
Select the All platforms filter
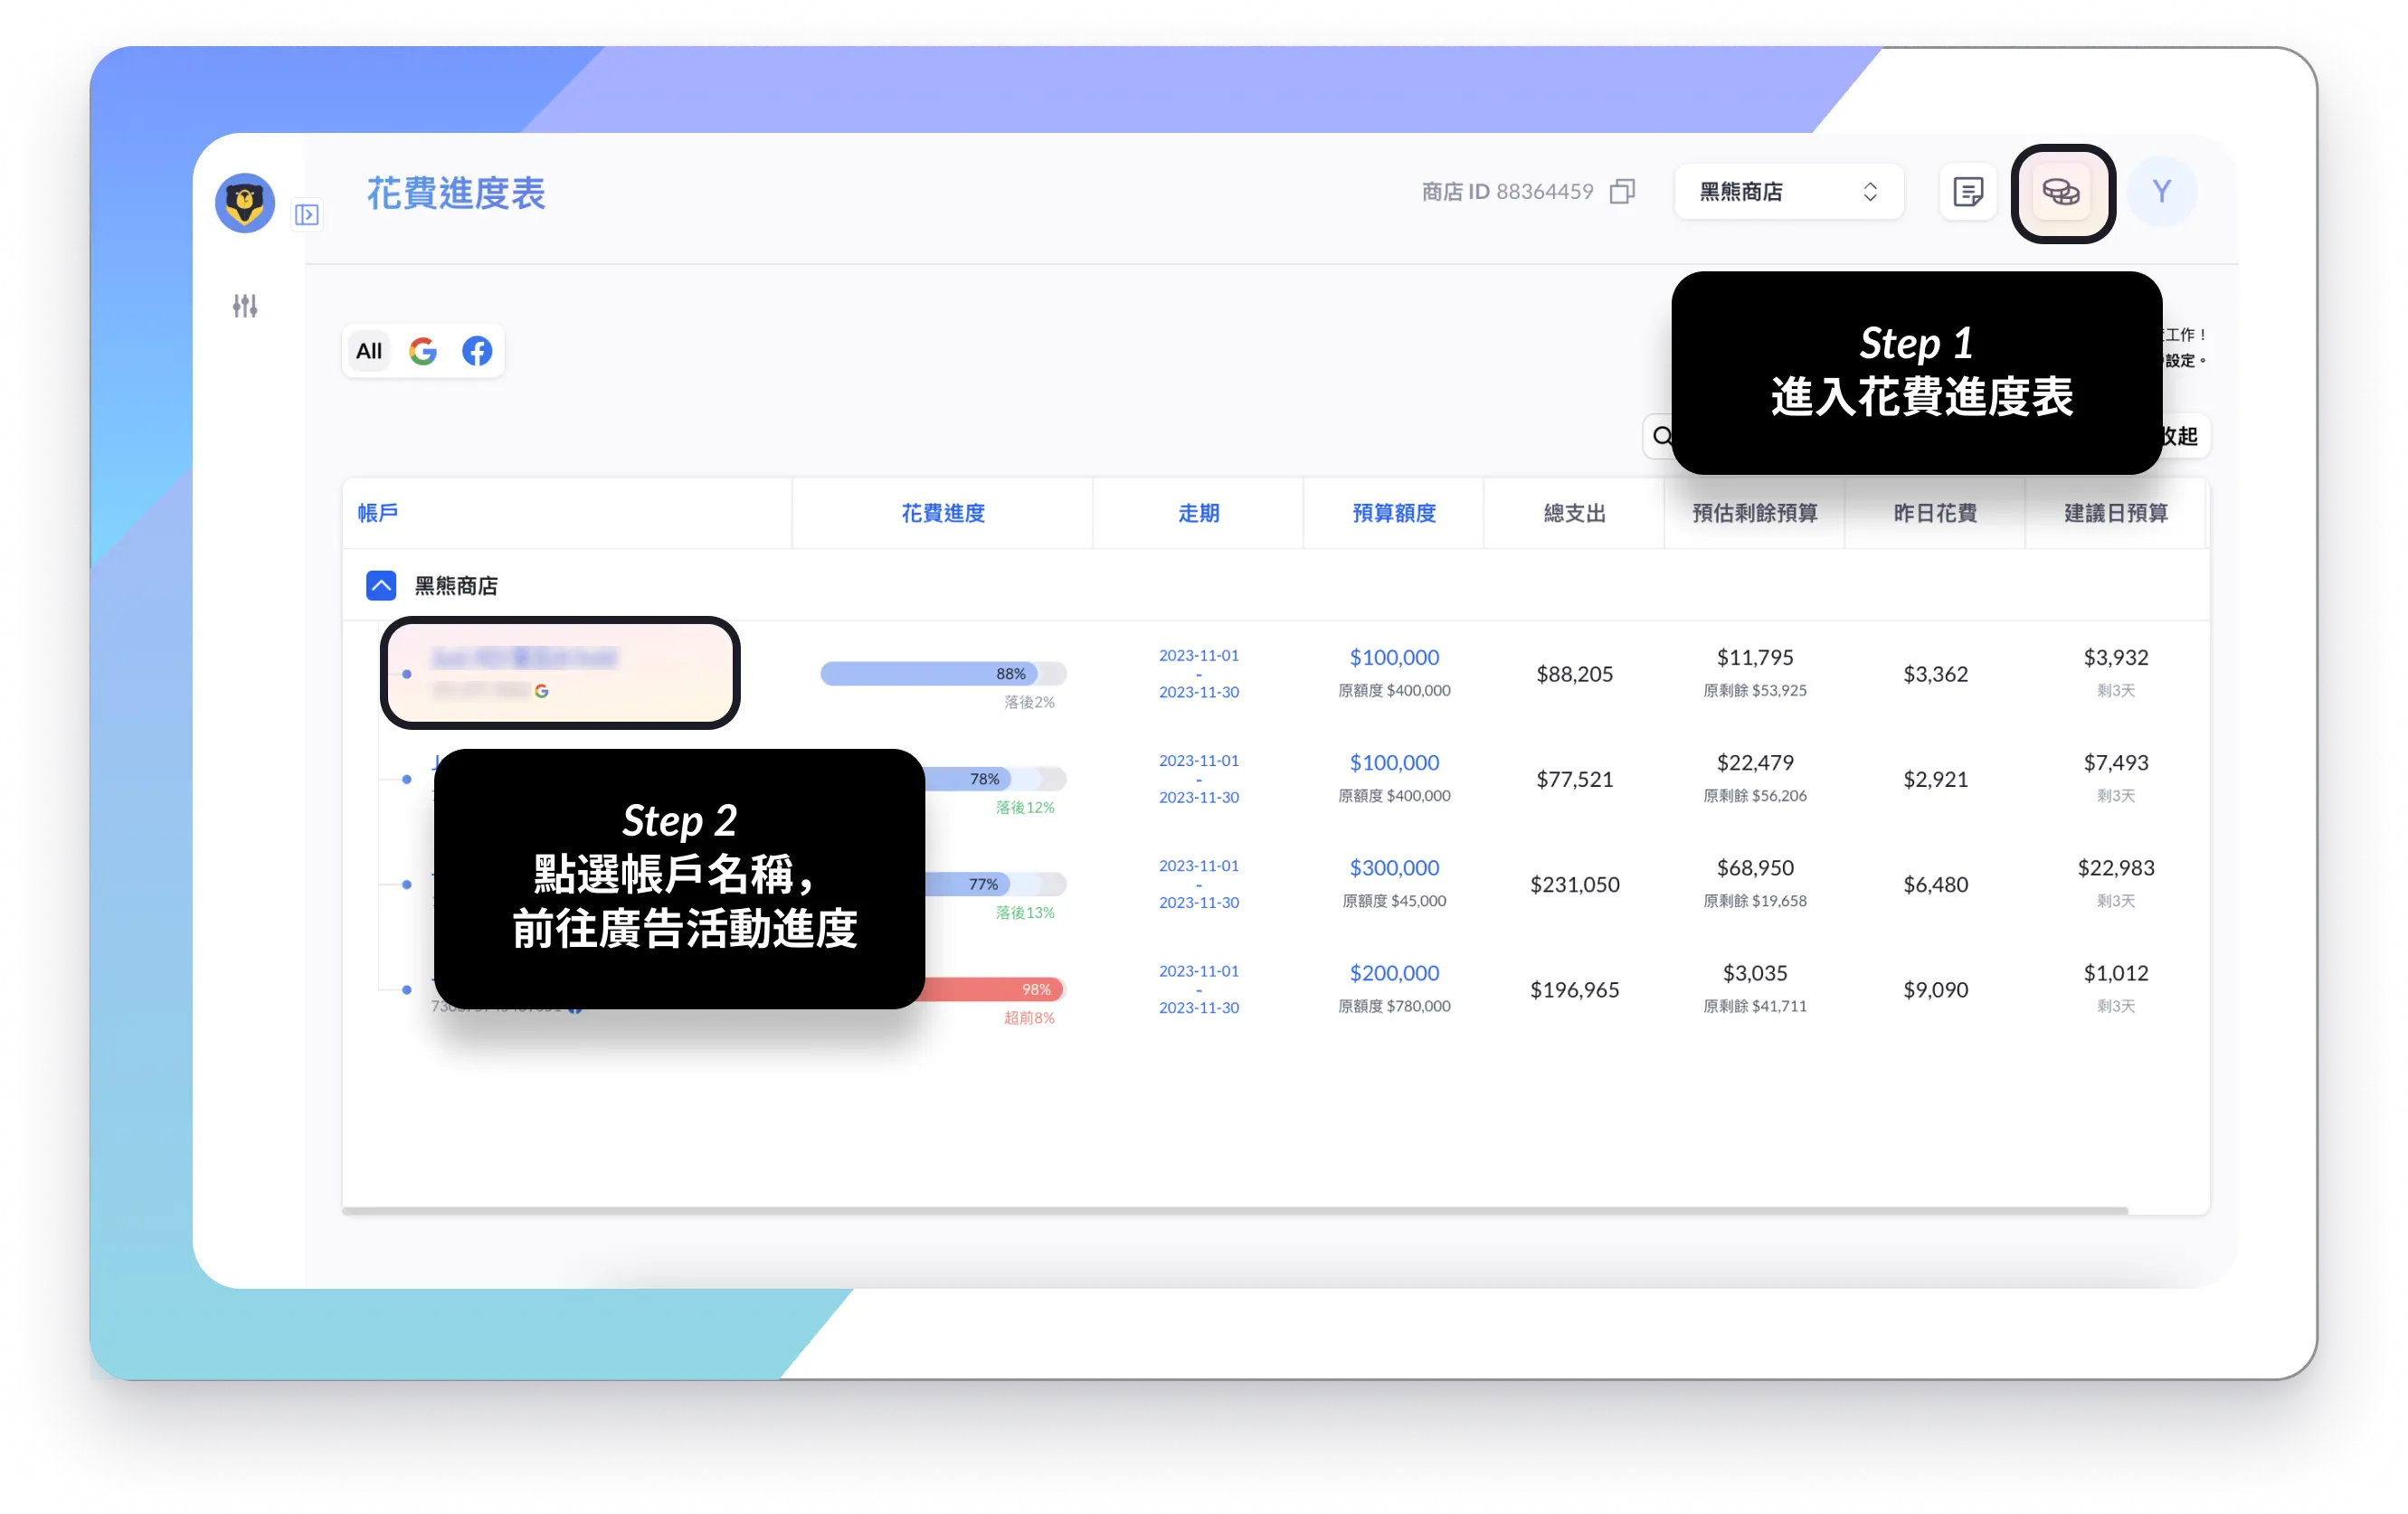tap(369, 351)
